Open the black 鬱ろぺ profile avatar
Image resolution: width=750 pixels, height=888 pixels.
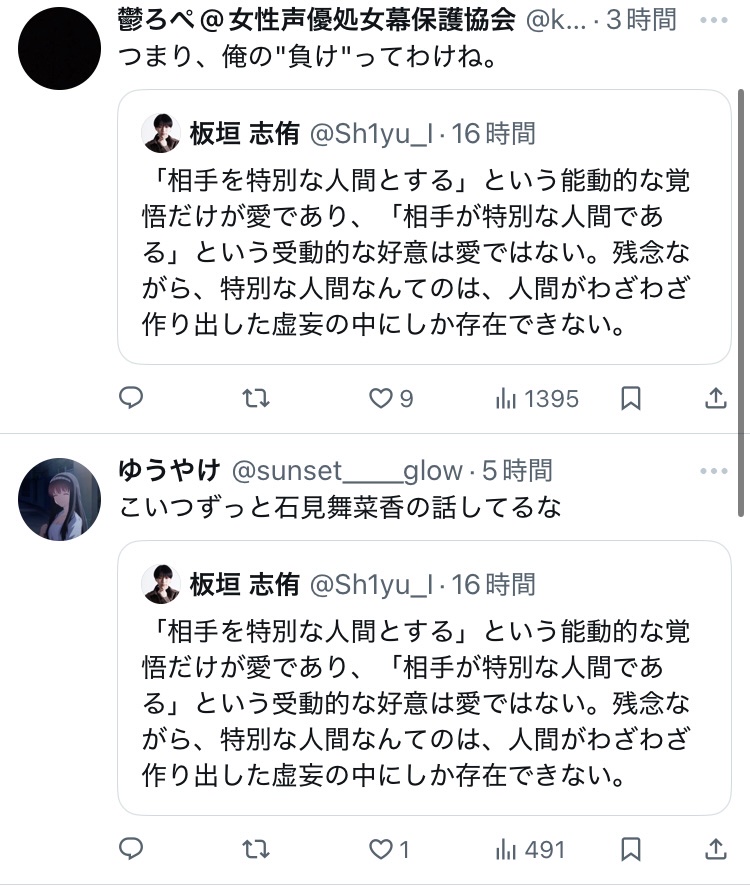(x=59, y=48)
